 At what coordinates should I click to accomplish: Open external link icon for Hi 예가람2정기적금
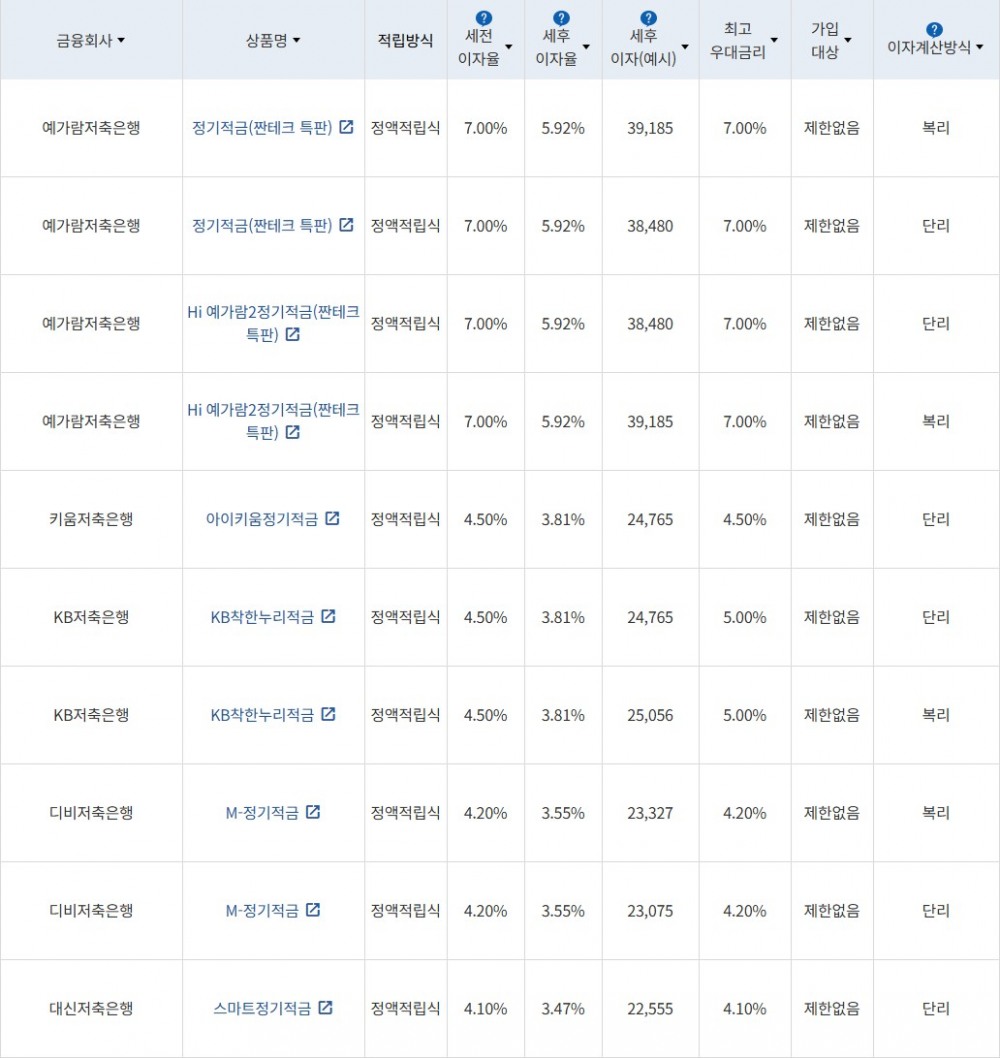(291, 334)
